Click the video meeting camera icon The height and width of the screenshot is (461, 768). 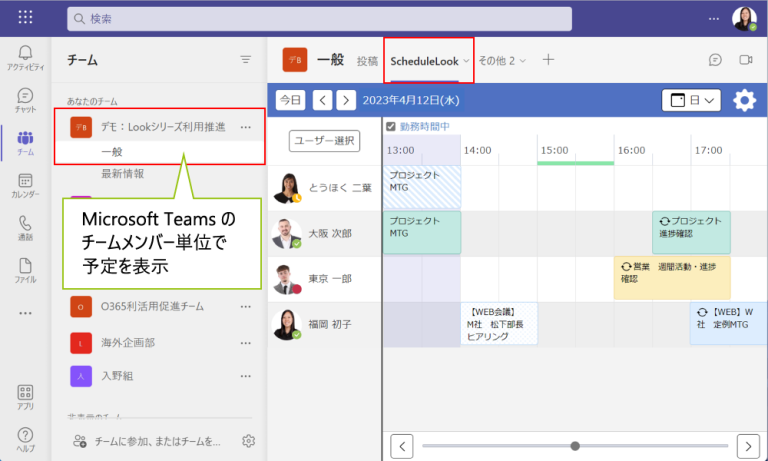pyautogui.click(x=745, y=60)
